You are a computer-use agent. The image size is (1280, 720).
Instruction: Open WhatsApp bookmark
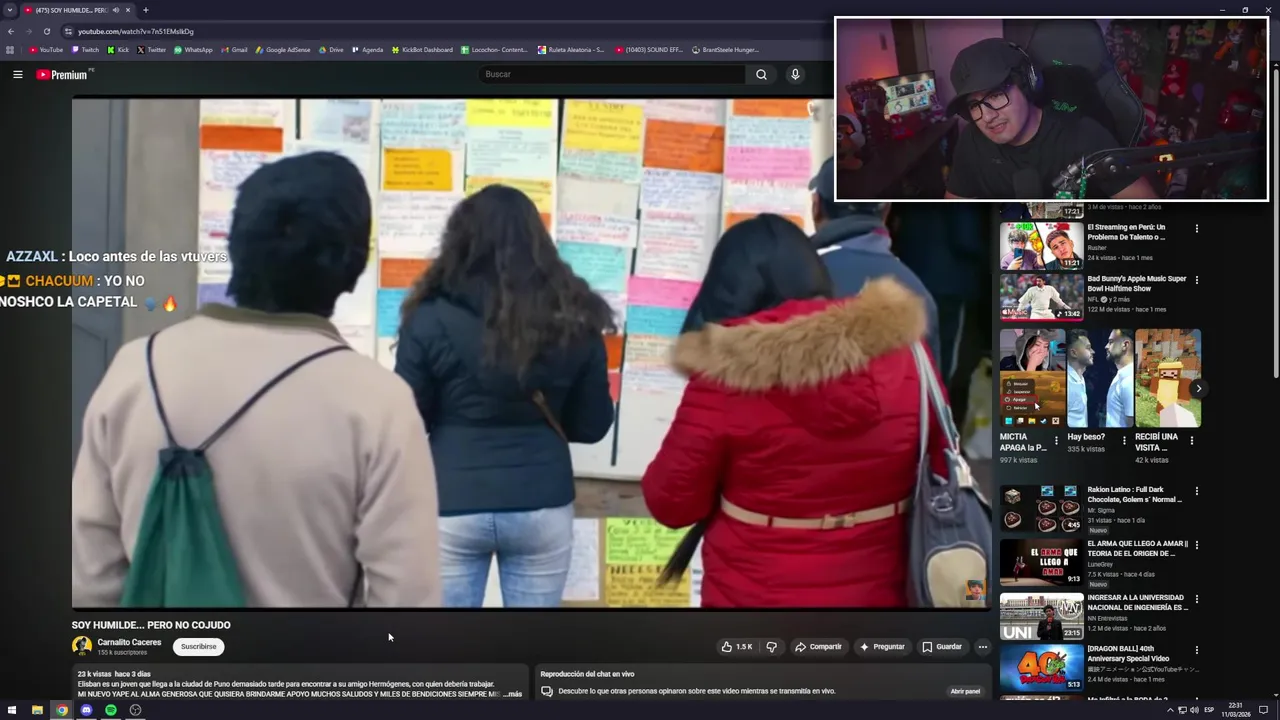pyautogui.click(x=193, y=49)
